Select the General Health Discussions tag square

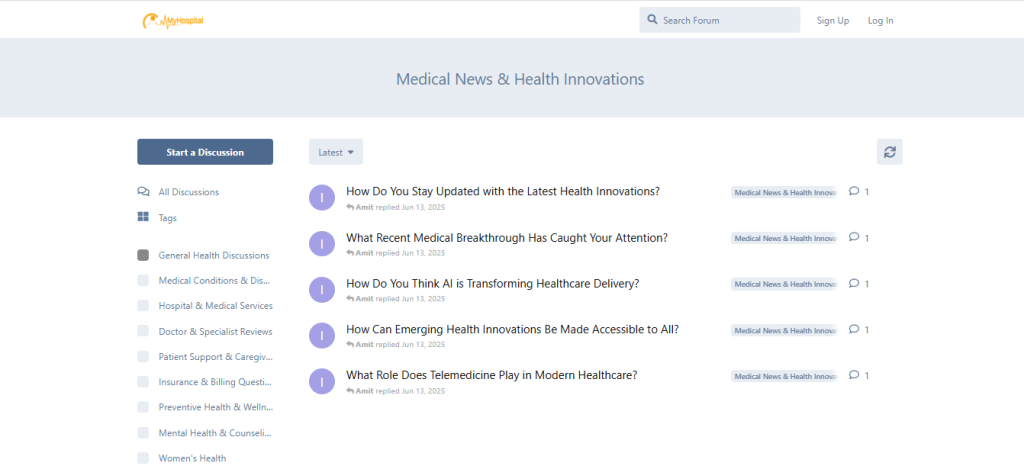[x=143, y=255]
